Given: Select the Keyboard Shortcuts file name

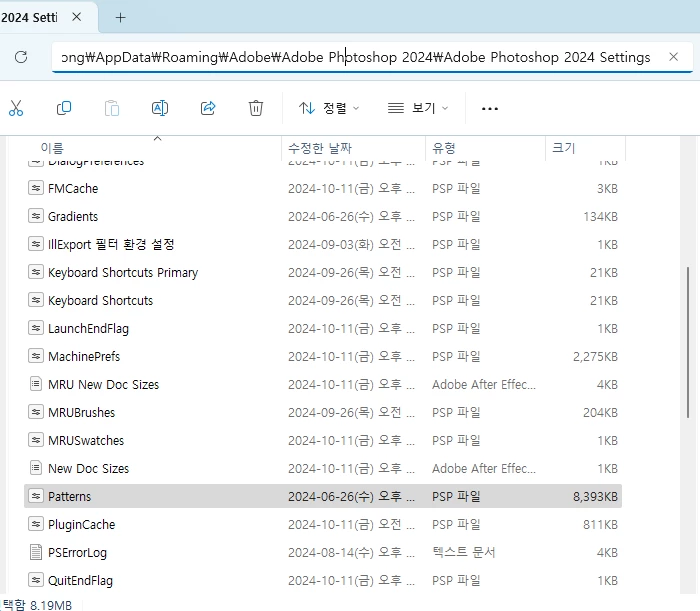Looking at the screenshot, I should pos(100,301).
